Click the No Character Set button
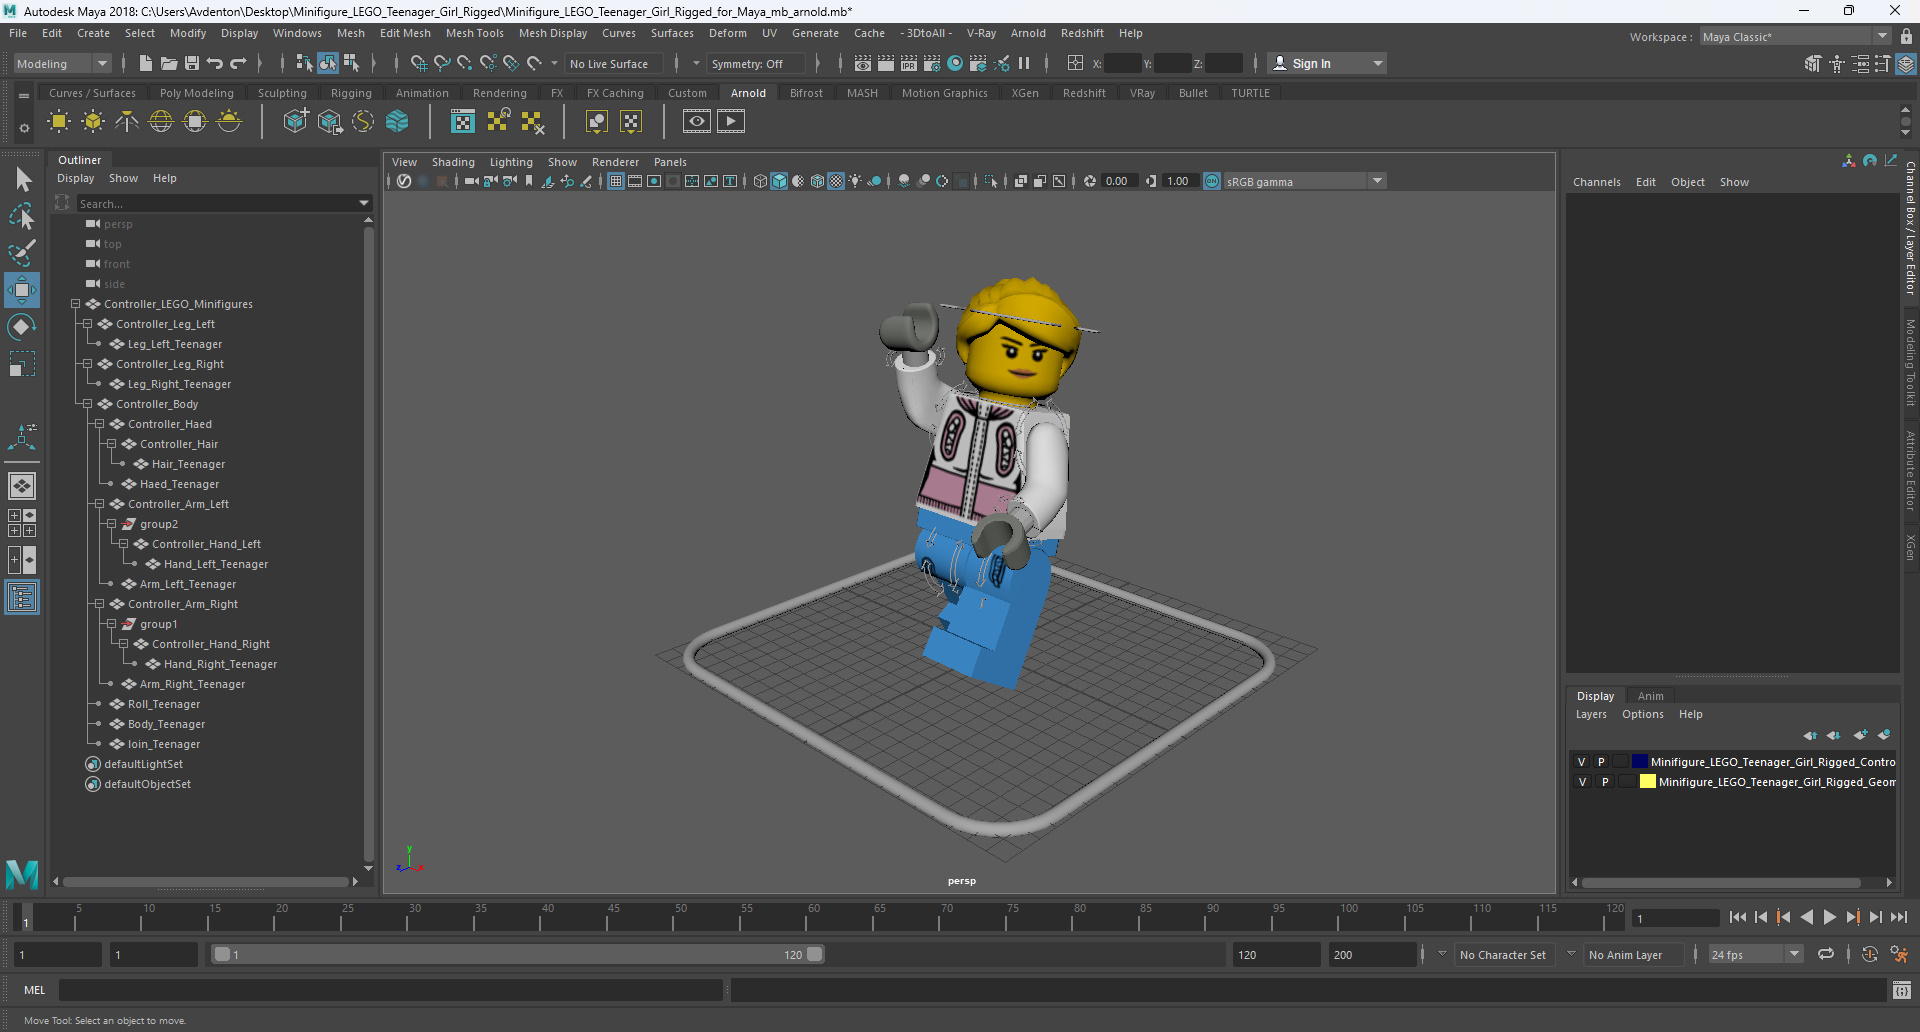The width and height of the screenshot is (1920, 1032). pos(1502,955)
